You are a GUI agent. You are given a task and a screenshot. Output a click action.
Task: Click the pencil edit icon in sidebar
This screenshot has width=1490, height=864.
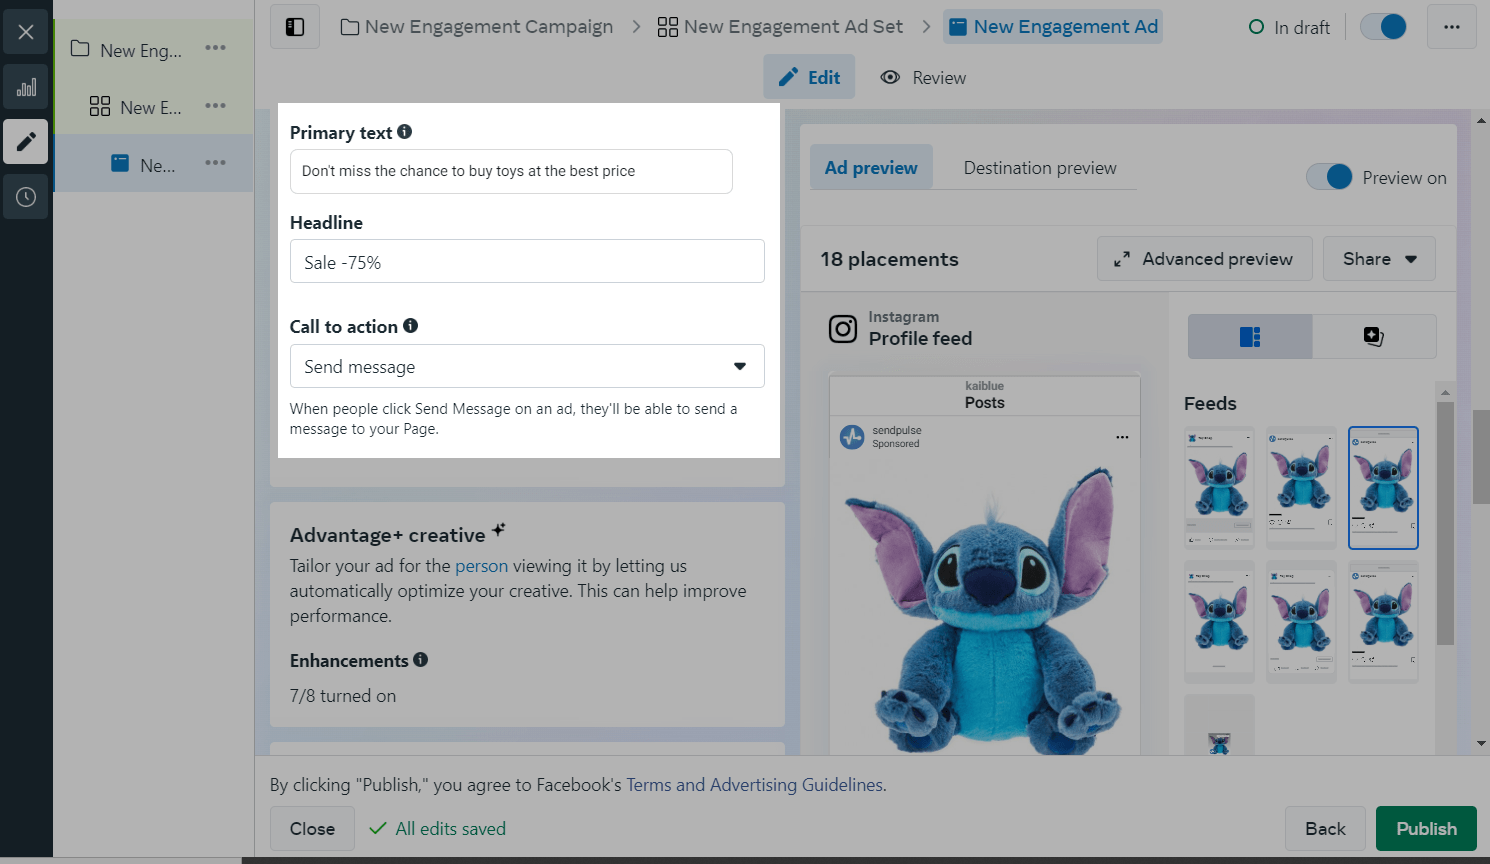pyautogui.click(x=26, y=142)
